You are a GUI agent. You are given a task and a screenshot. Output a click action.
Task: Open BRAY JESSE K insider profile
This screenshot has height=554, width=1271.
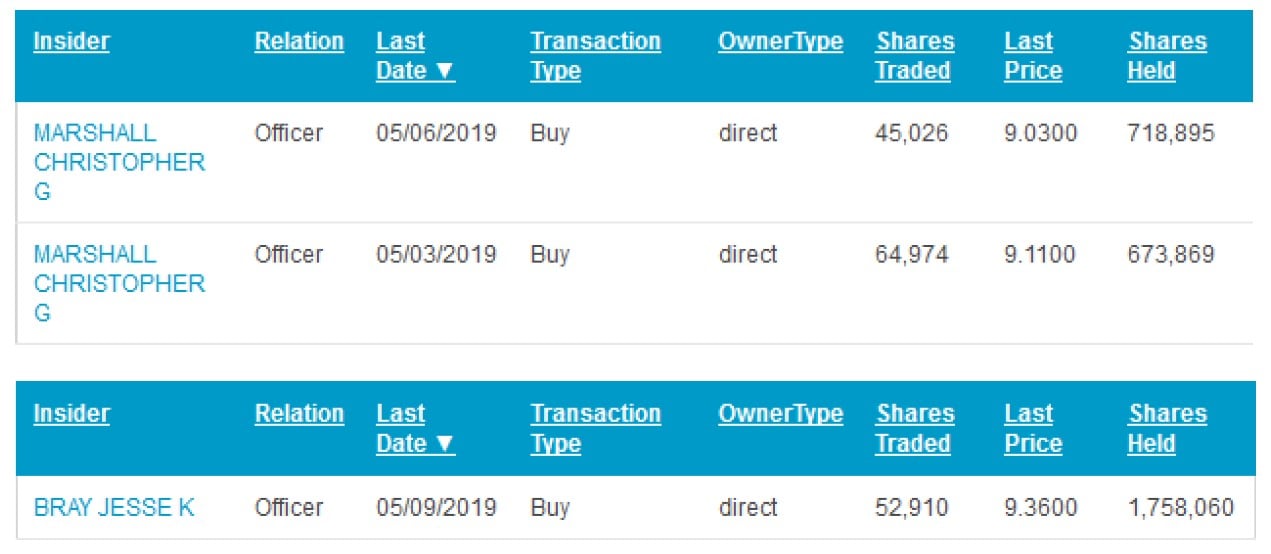pyautogui.click(x=114, y=508)
